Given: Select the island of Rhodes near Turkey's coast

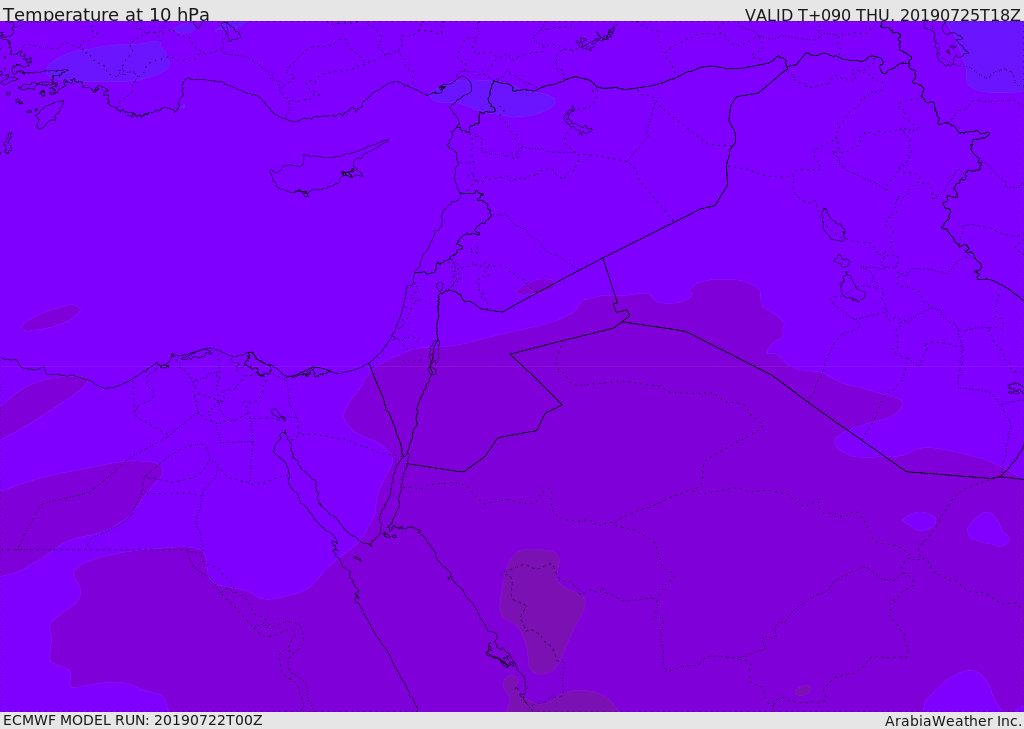Looking at the screenshot, I should tap(48, 114).
